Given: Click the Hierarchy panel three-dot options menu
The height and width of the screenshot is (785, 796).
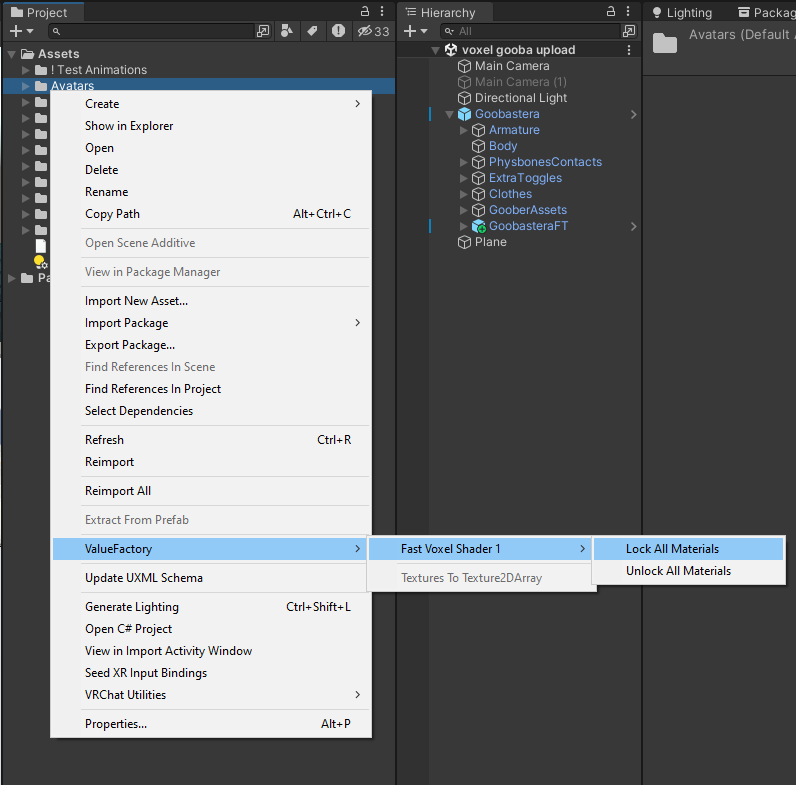Looking at the screenshot, I should [629, 12].
